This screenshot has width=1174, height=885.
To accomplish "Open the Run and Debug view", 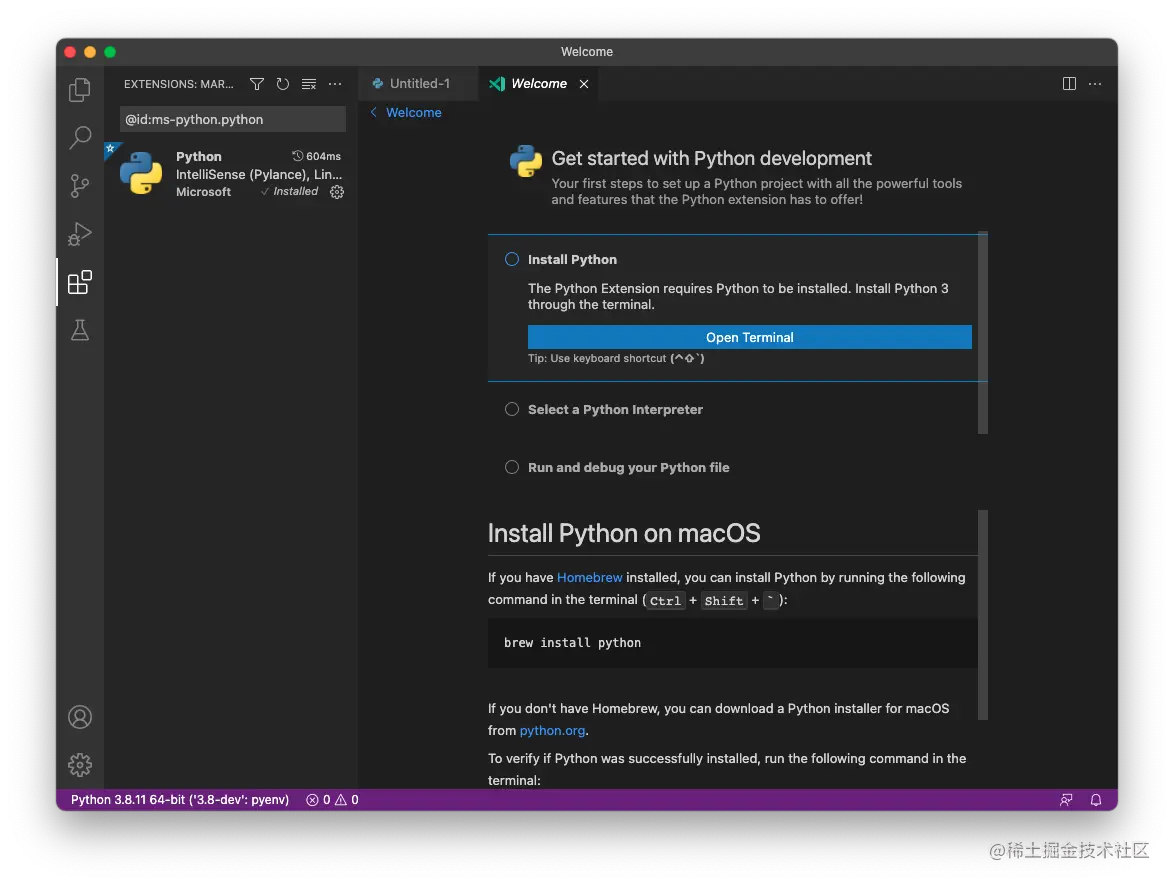I will pos(79,234).
